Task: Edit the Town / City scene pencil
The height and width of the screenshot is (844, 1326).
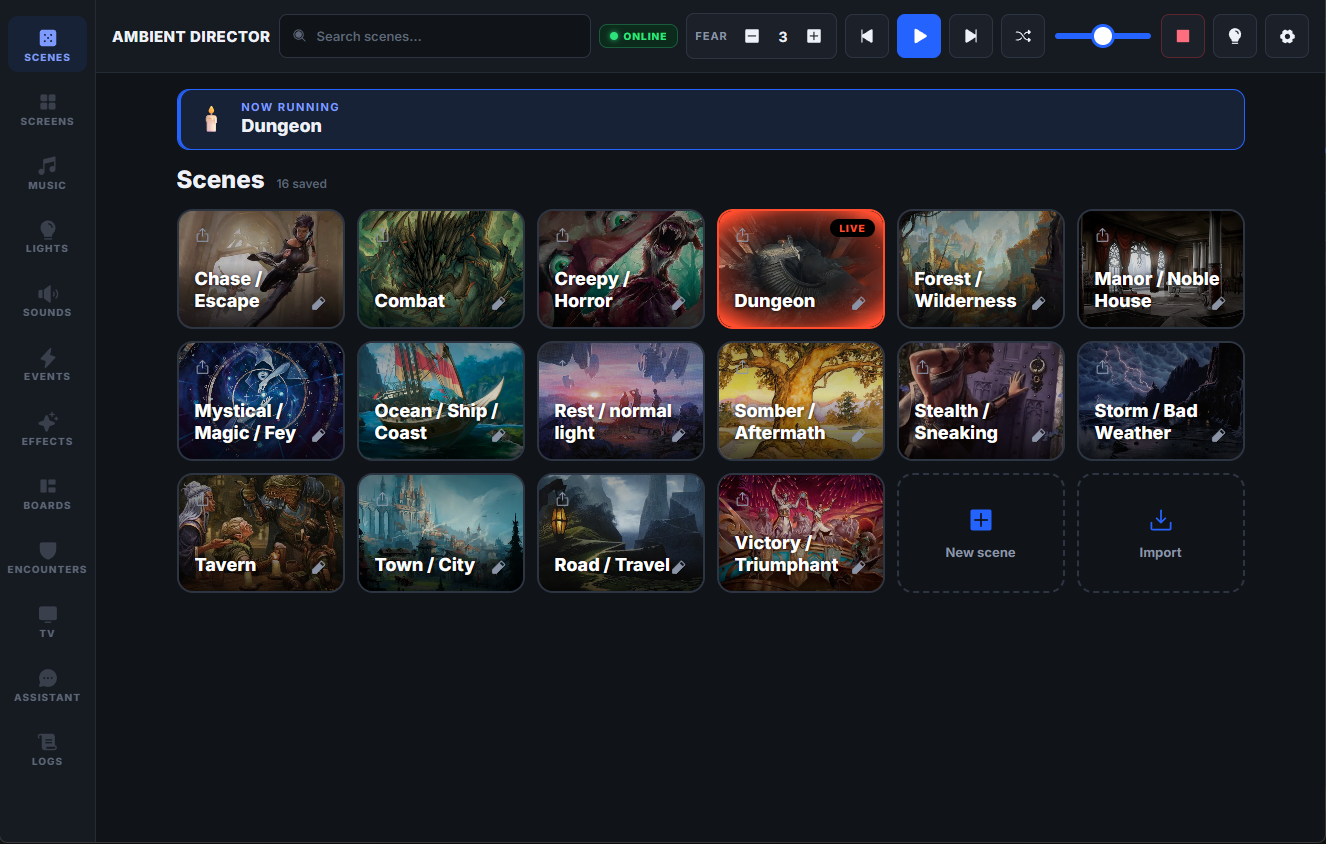Action: click(498, 567)
